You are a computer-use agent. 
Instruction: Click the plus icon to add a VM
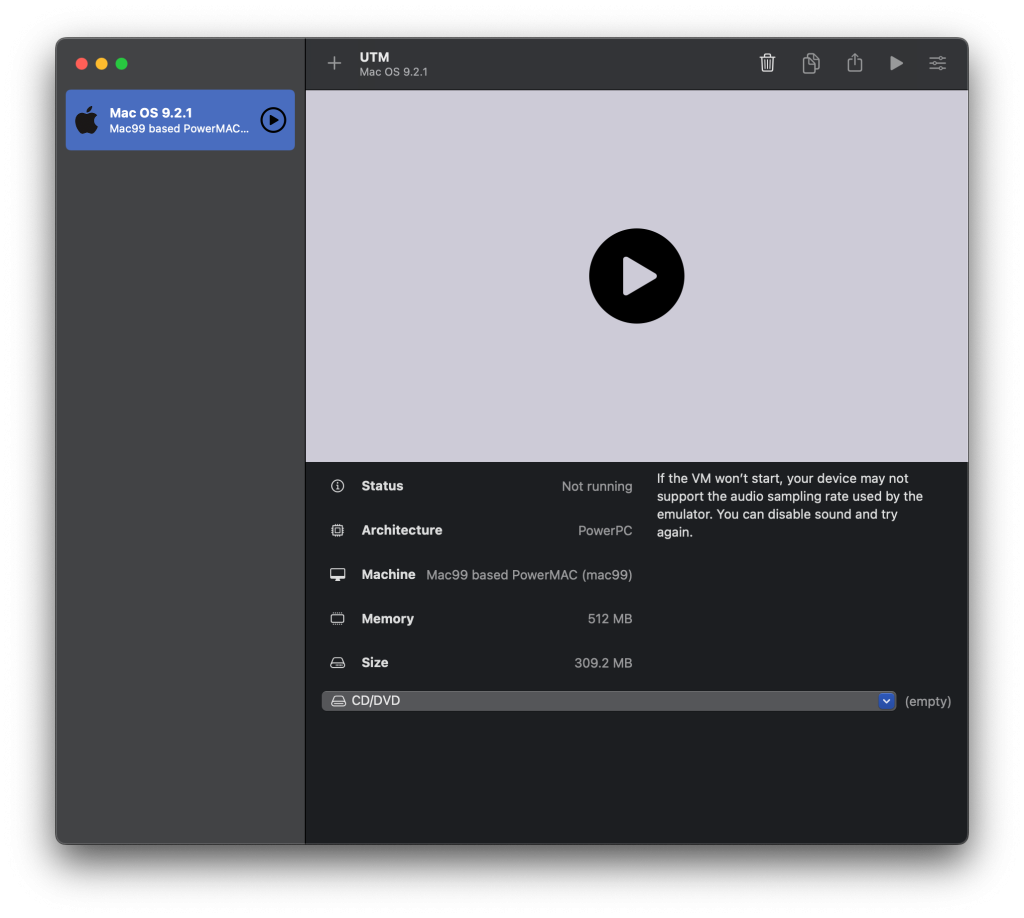(x=334, y=63)
